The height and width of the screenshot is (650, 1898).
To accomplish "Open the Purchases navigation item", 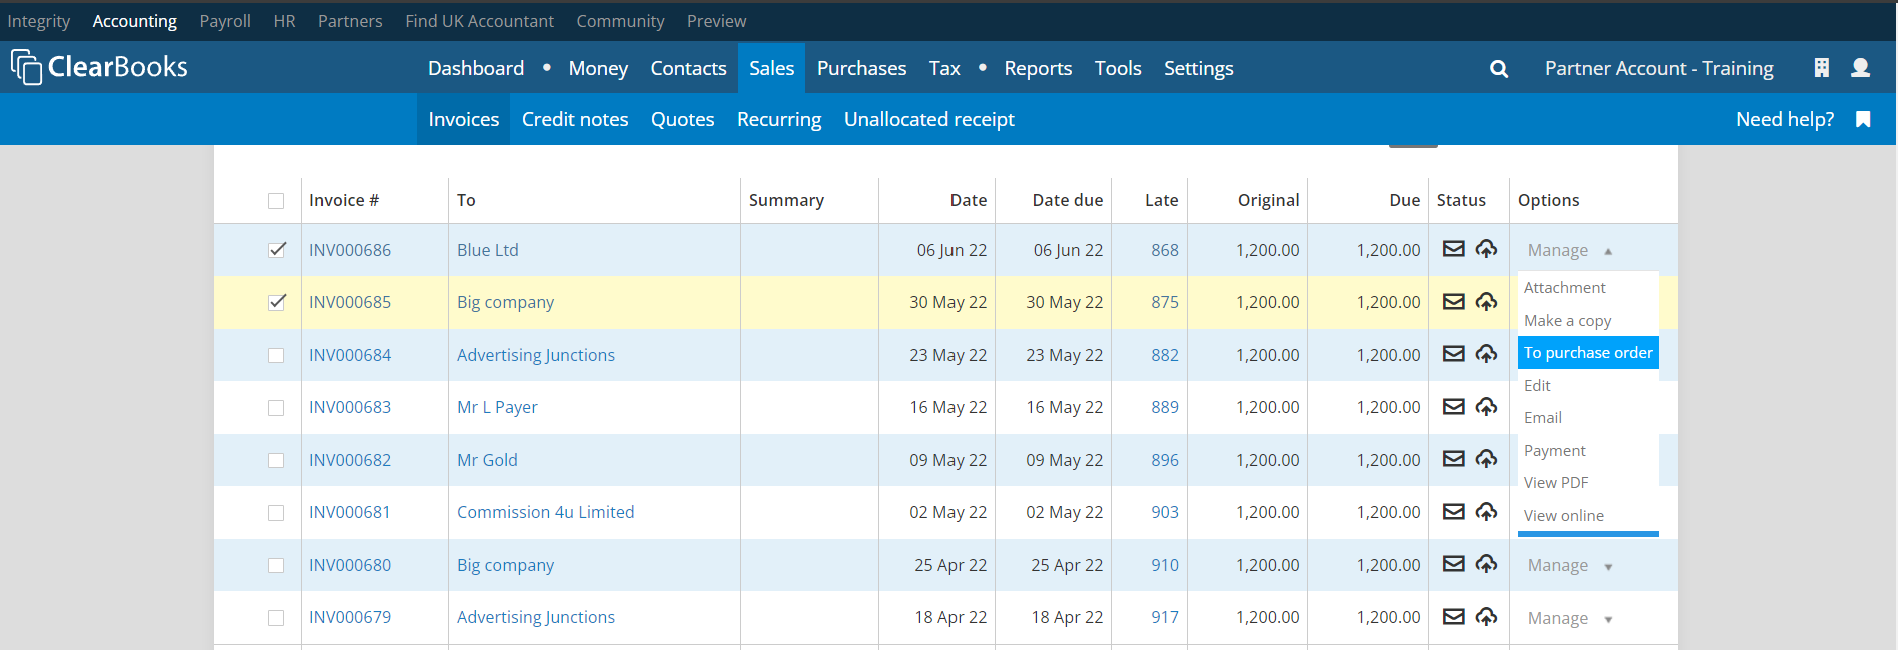I will (861, 68).
